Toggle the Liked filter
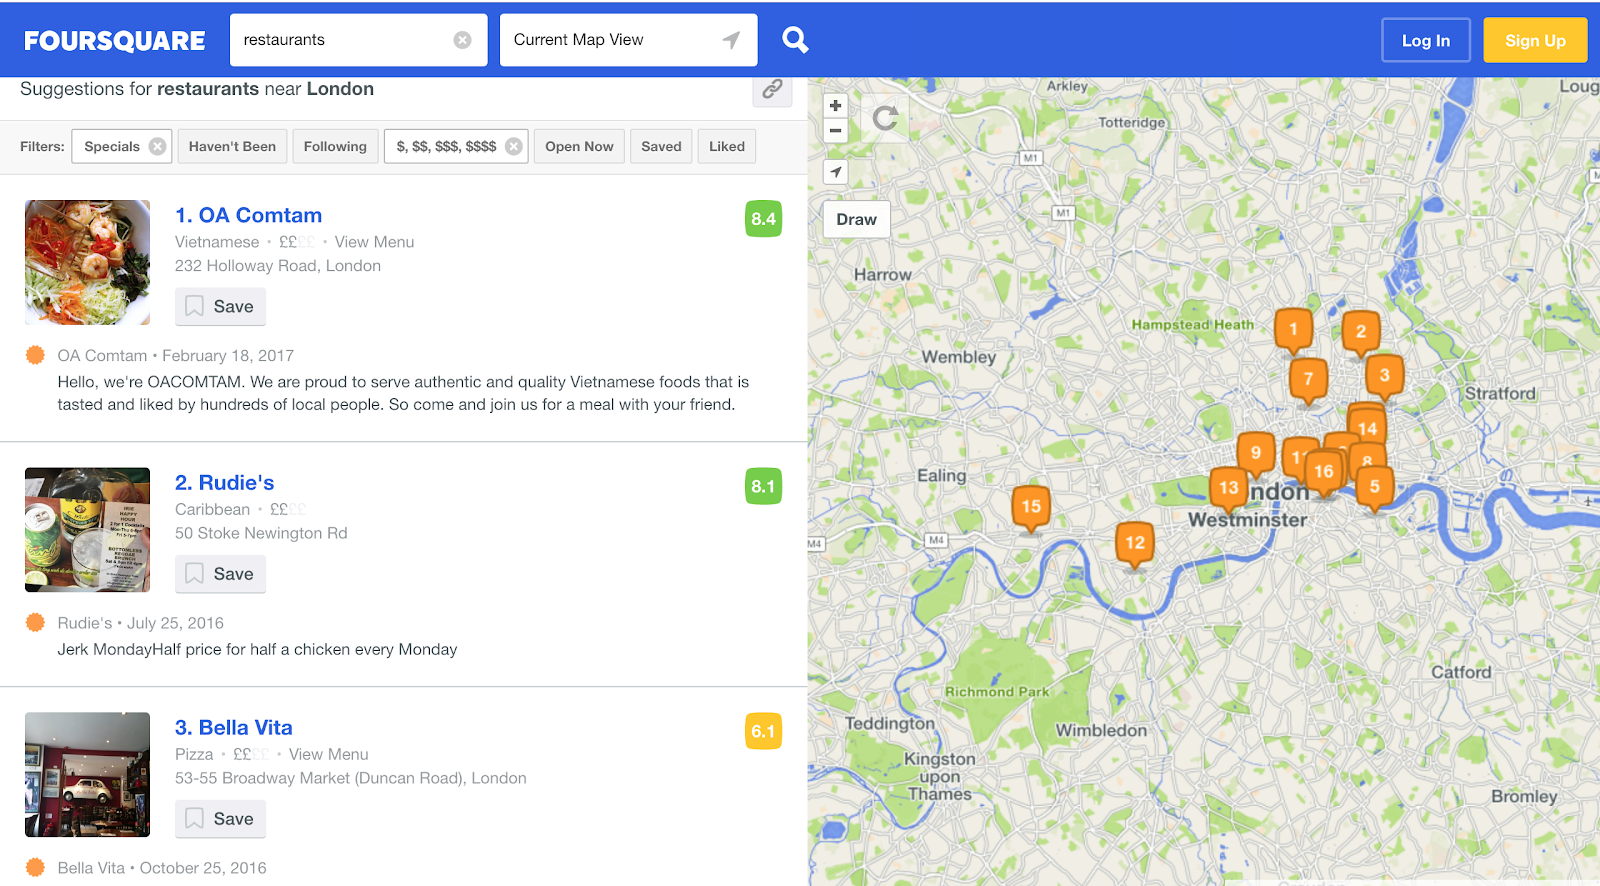 pyautogui.click(x=727, y=146)
